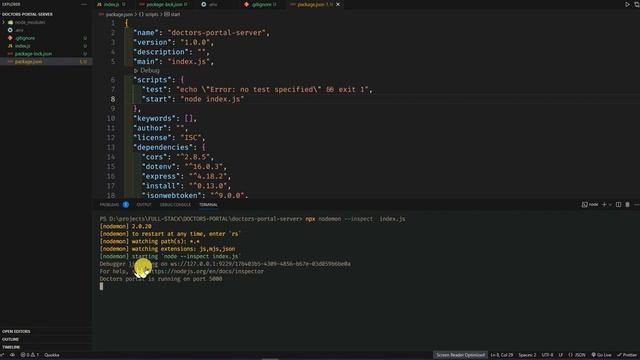
Task: Open the Output panel tab
Action: point(144,204)
